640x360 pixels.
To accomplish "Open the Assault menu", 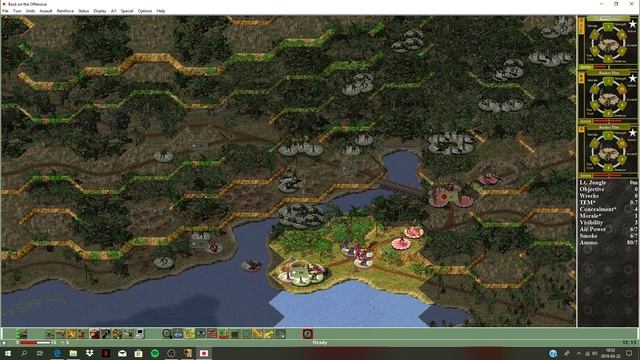I will tap(46, 11).
